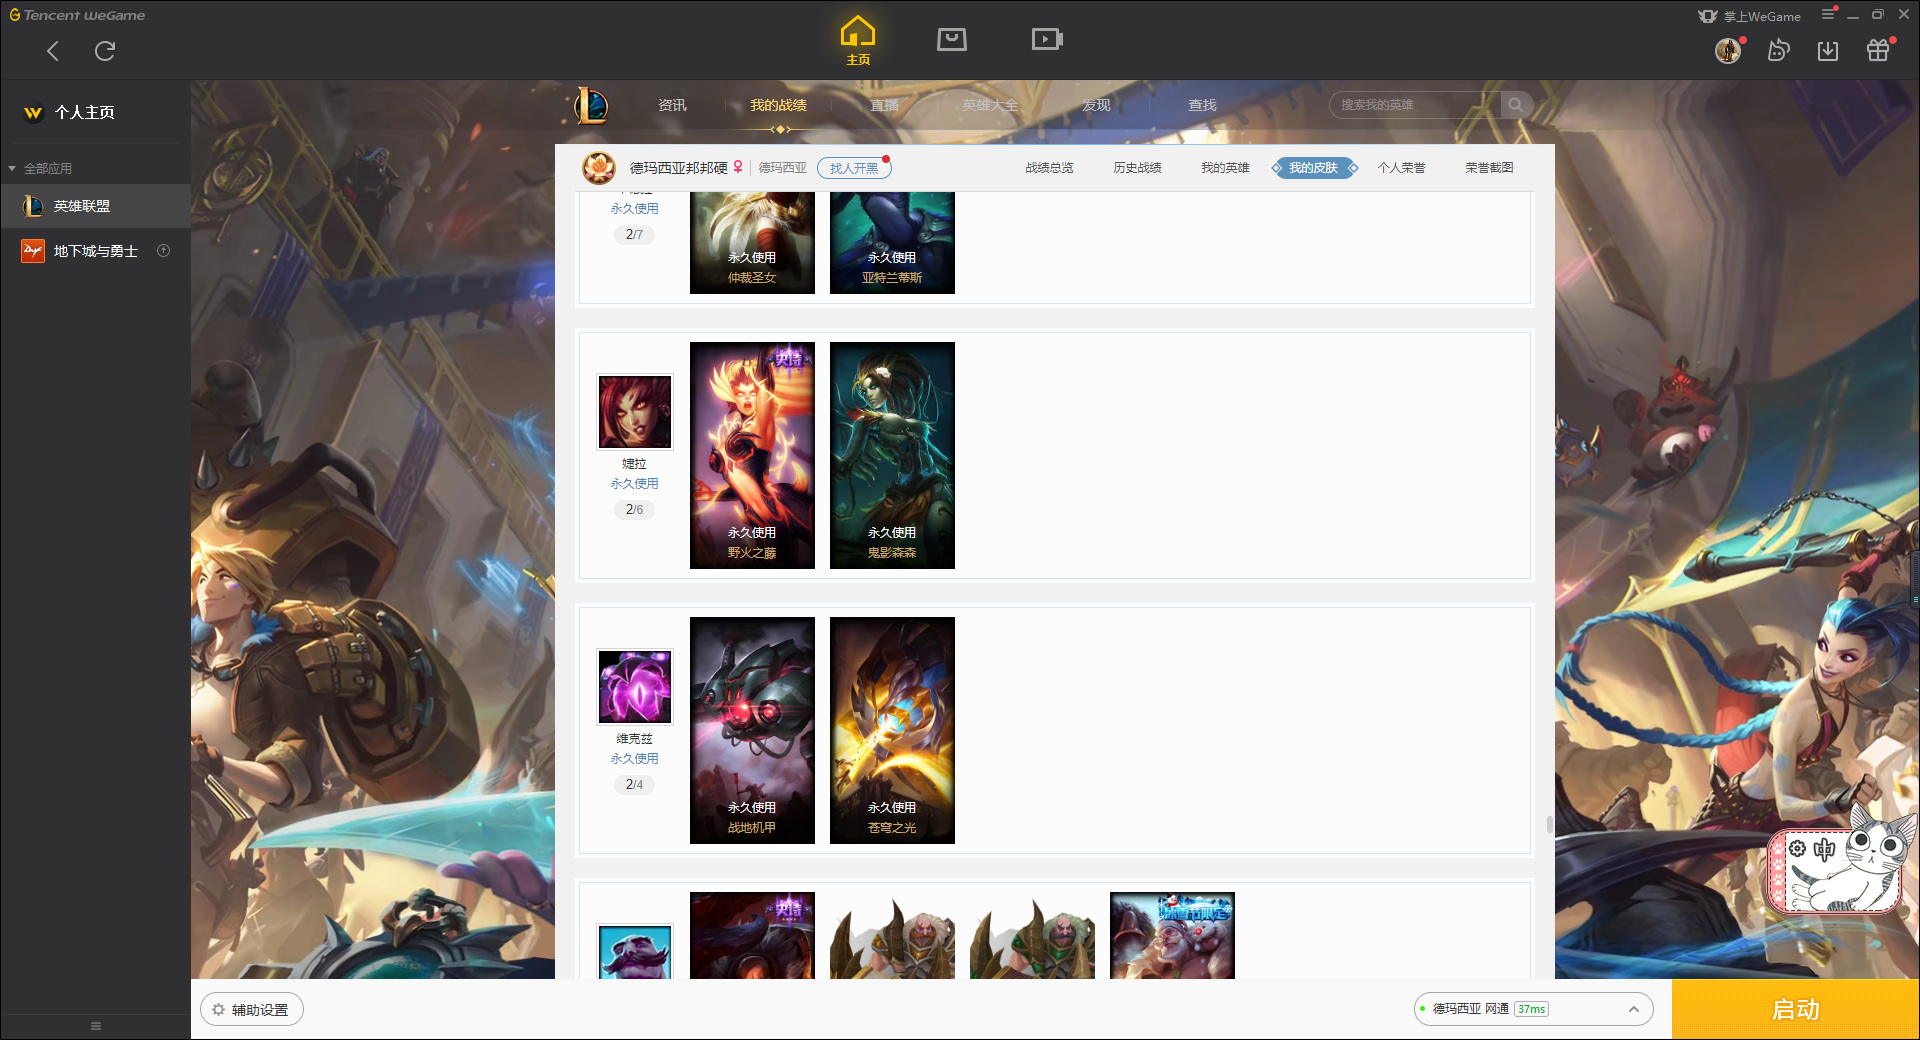This screenshot has width=1920, height=1040.
Task: Open the store bag icon
Action: tap(952, 39)
